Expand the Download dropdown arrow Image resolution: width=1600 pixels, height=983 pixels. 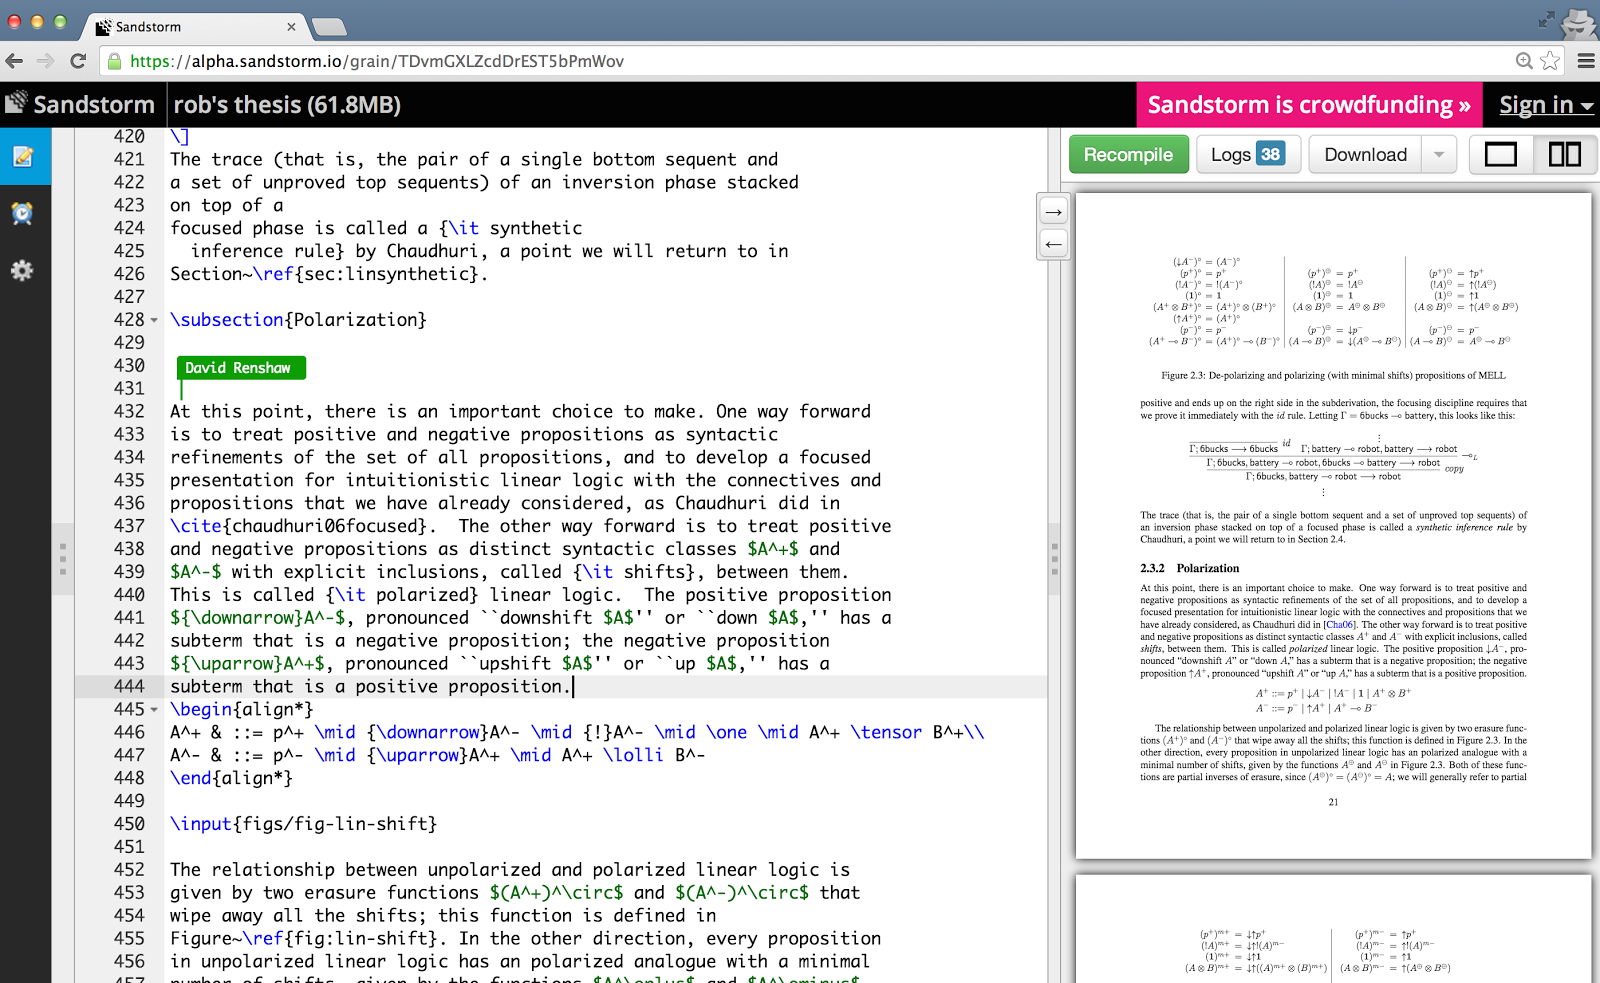click(1438, 155)
